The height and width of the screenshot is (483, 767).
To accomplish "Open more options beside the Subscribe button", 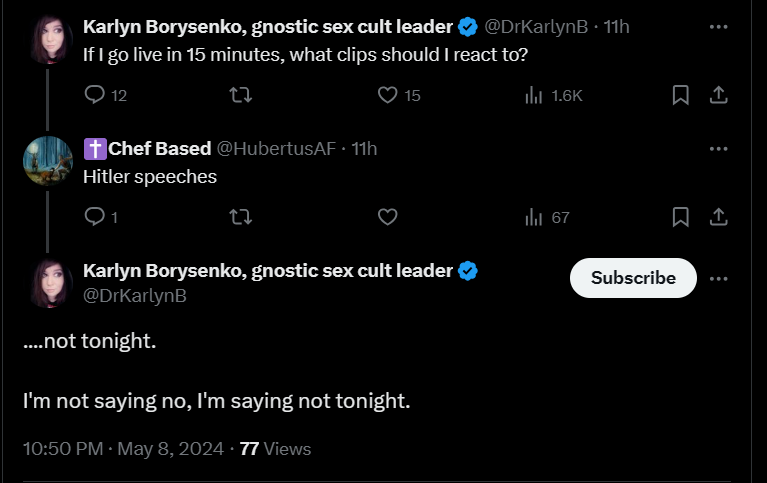I will pyautogui.click(x=719, y=278).
